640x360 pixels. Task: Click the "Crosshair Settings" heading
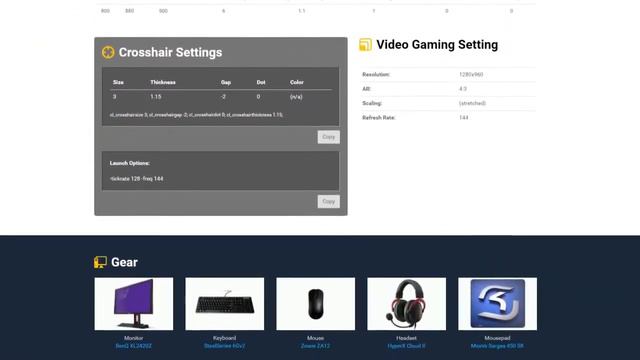pos(170,52)
